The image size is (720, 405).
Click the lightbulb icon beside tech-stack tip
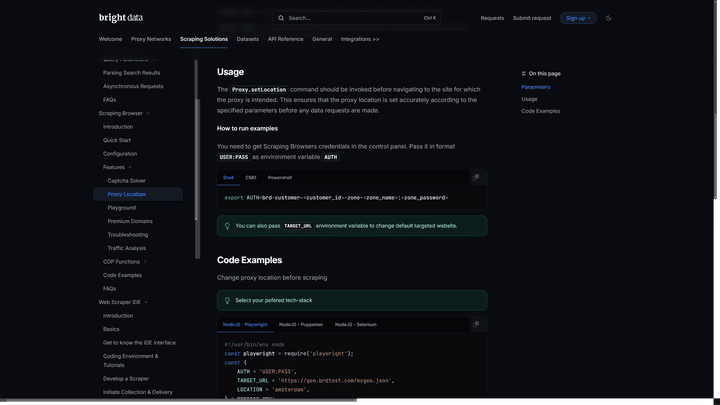[227, 300]
